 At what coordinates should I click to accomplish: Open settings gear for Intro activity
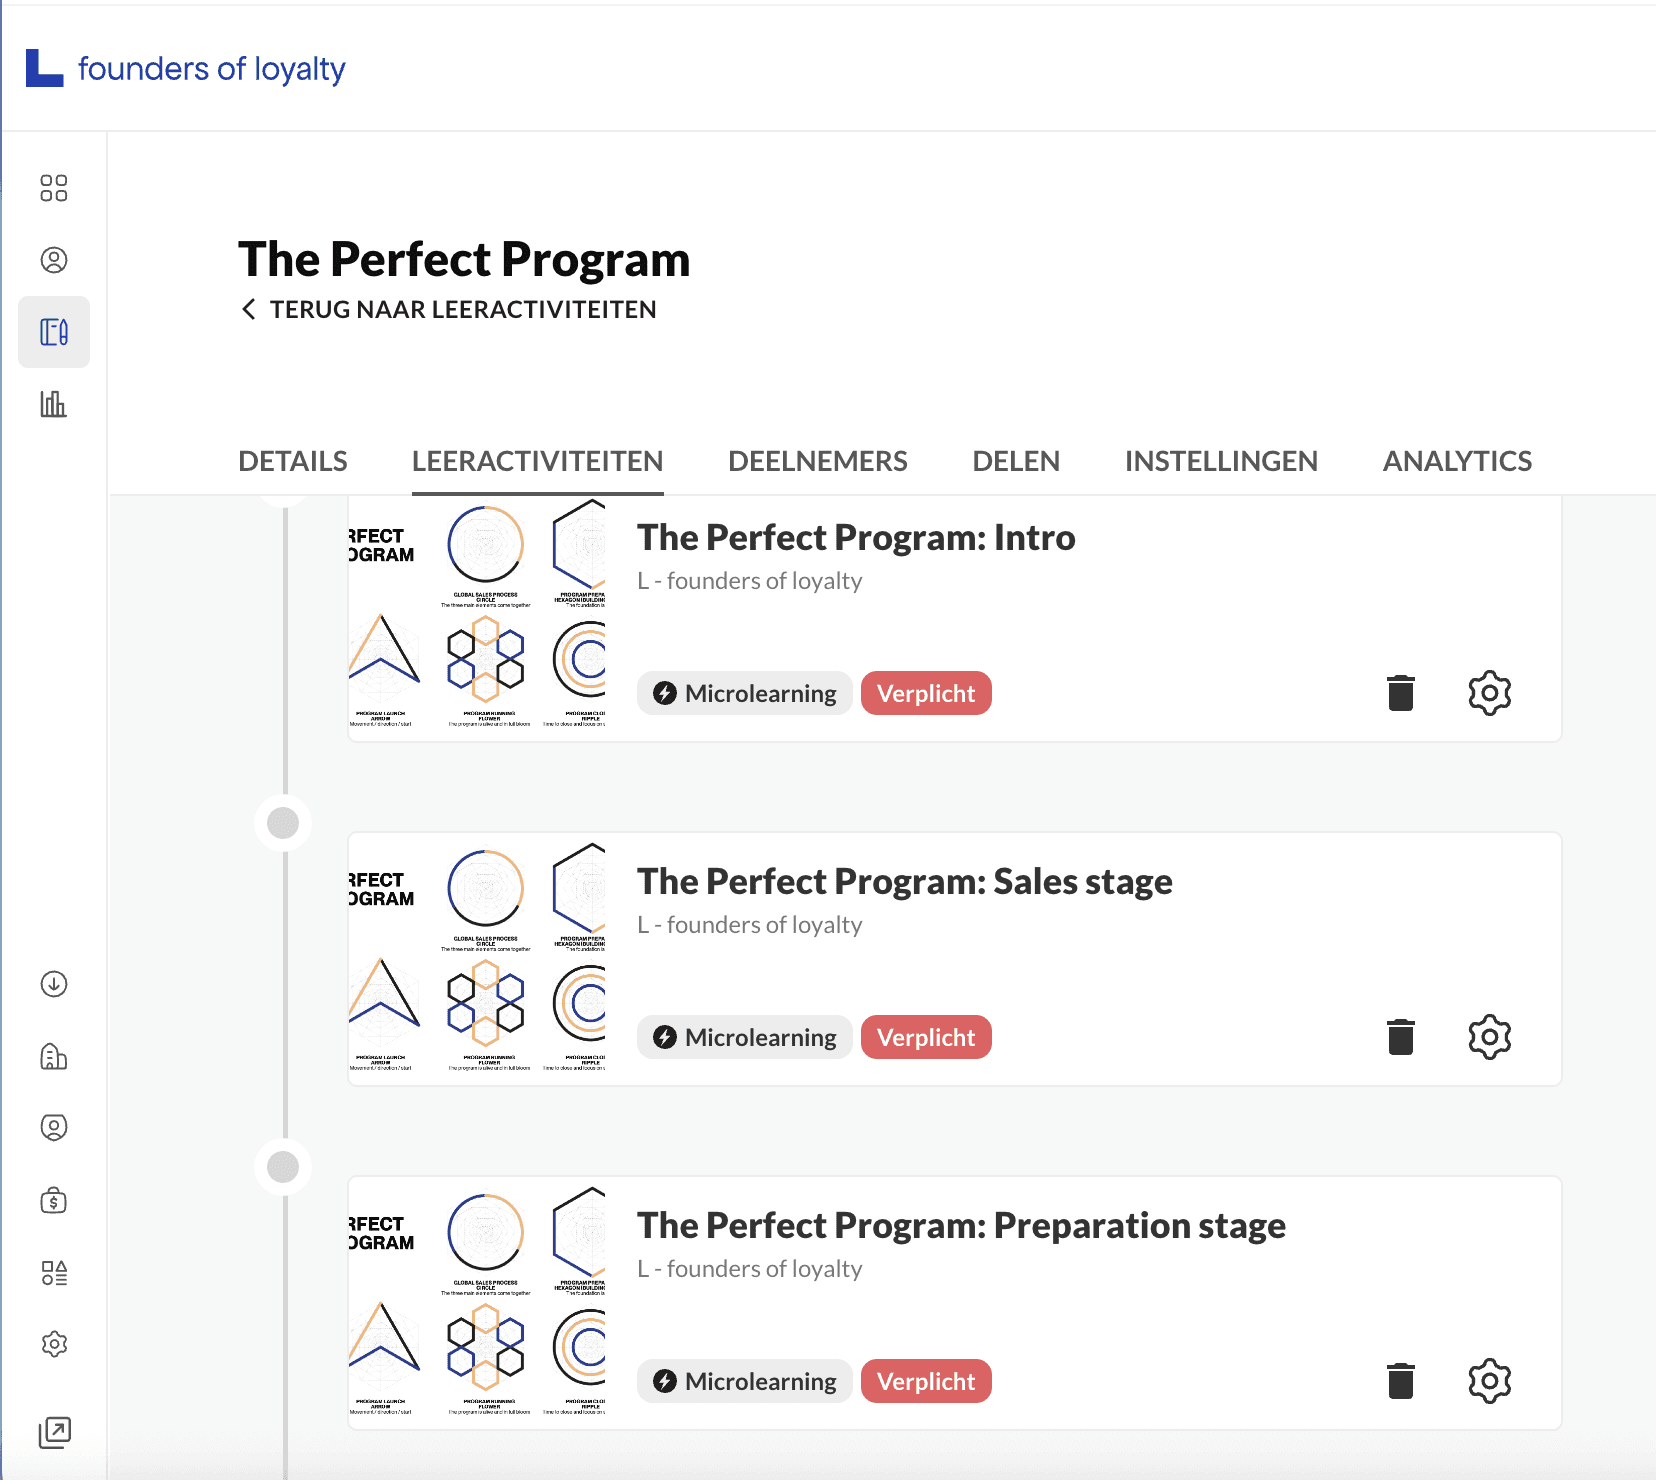click(x=1489, y=693)
